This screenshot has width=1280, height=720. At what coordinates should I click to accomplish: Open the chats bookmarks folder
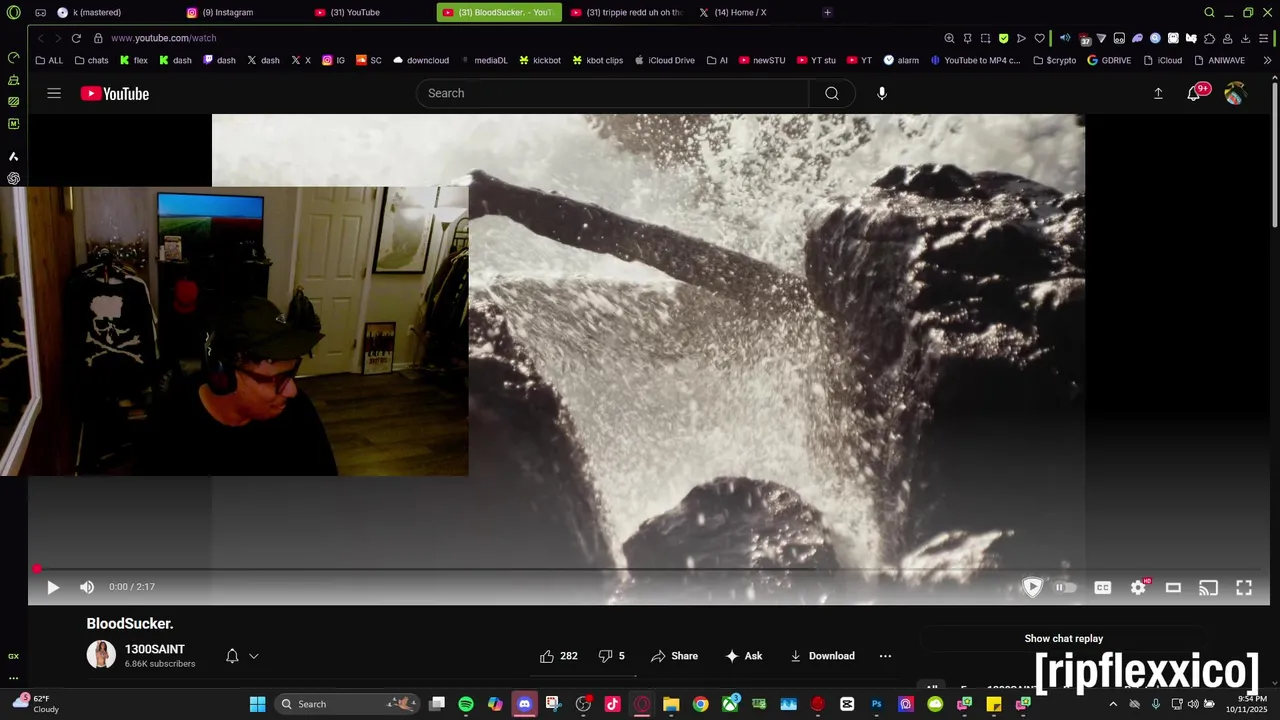92,60
